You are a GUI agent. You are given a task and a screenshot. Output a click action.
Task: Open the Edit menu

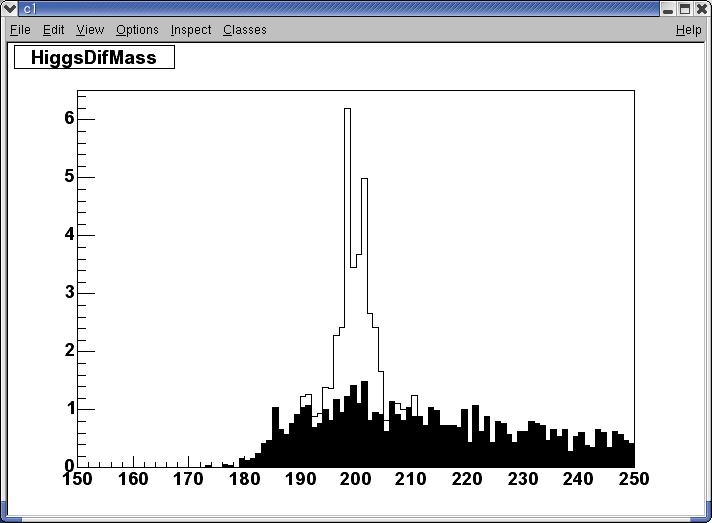click(54, 30)
